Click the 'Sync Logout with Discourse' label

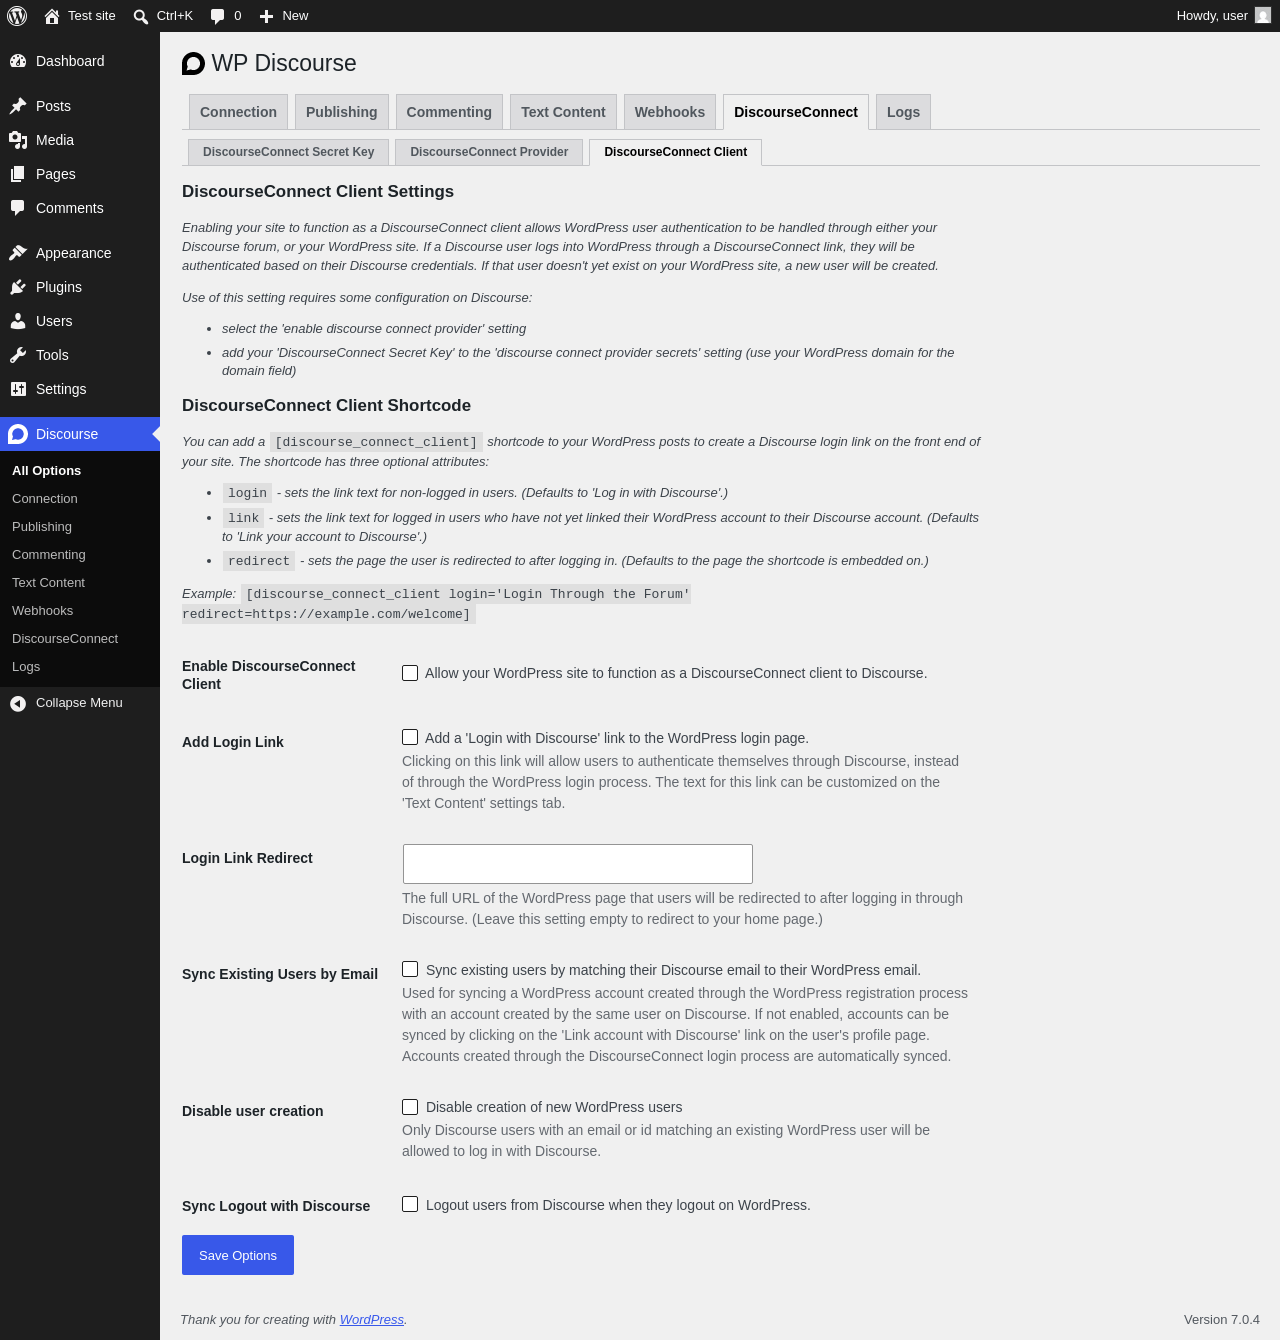(276, 1206)
